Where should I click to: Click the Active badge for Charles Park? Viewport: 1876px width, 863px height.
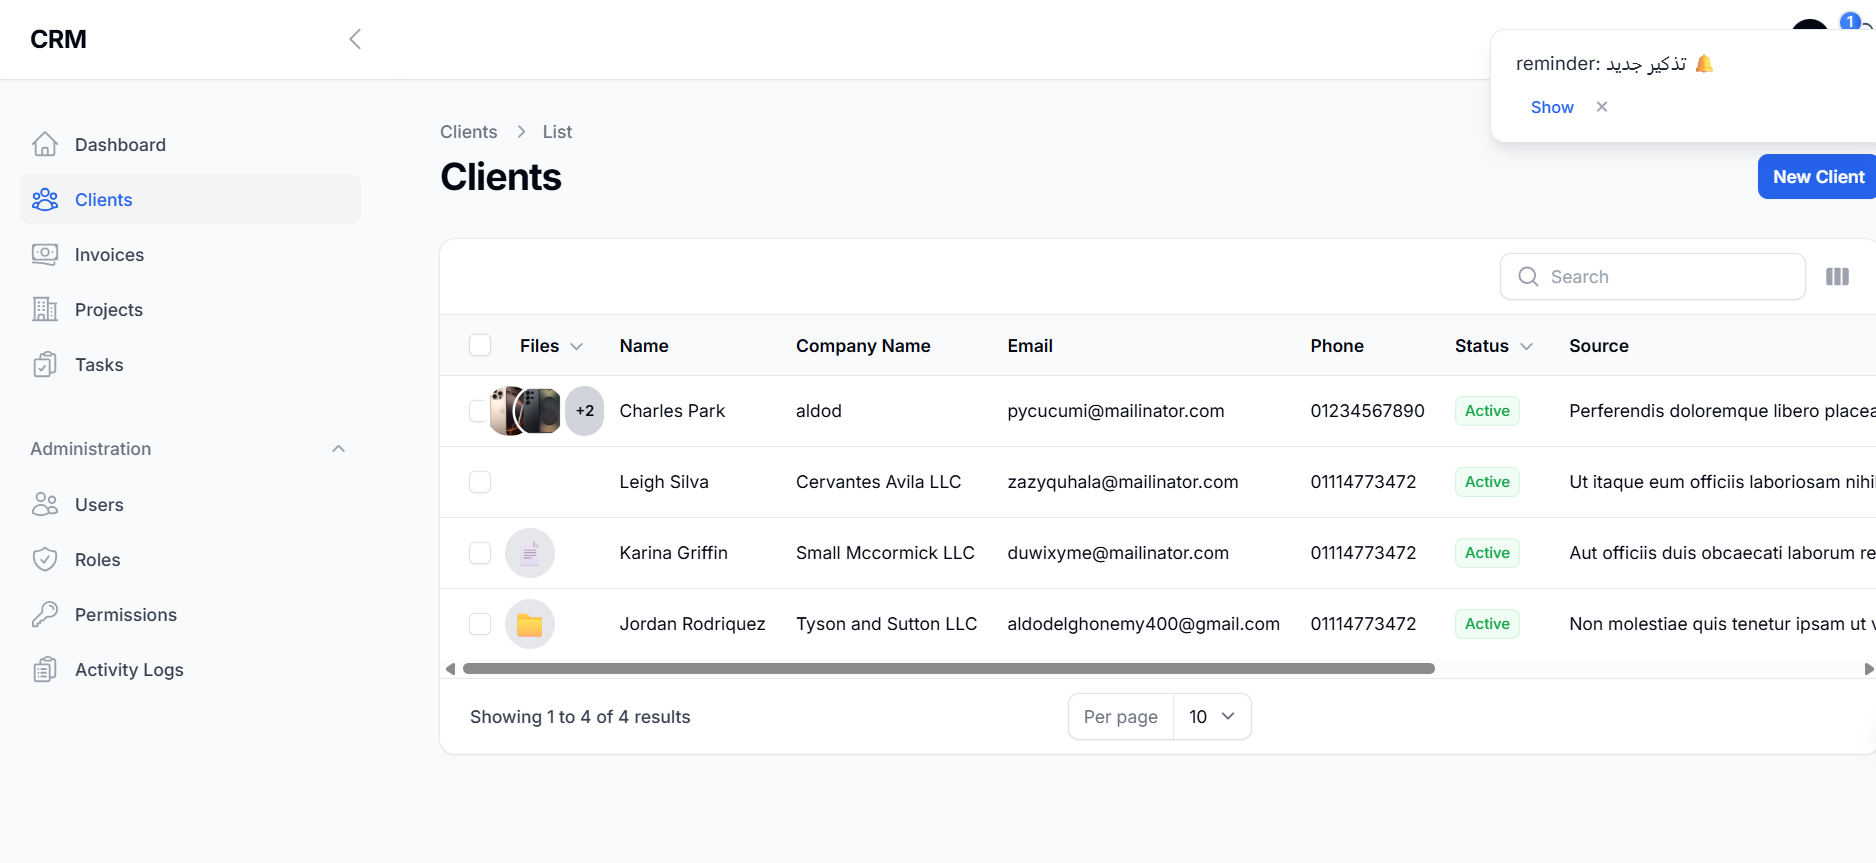pyautogui.click(x=1487, y=411)
